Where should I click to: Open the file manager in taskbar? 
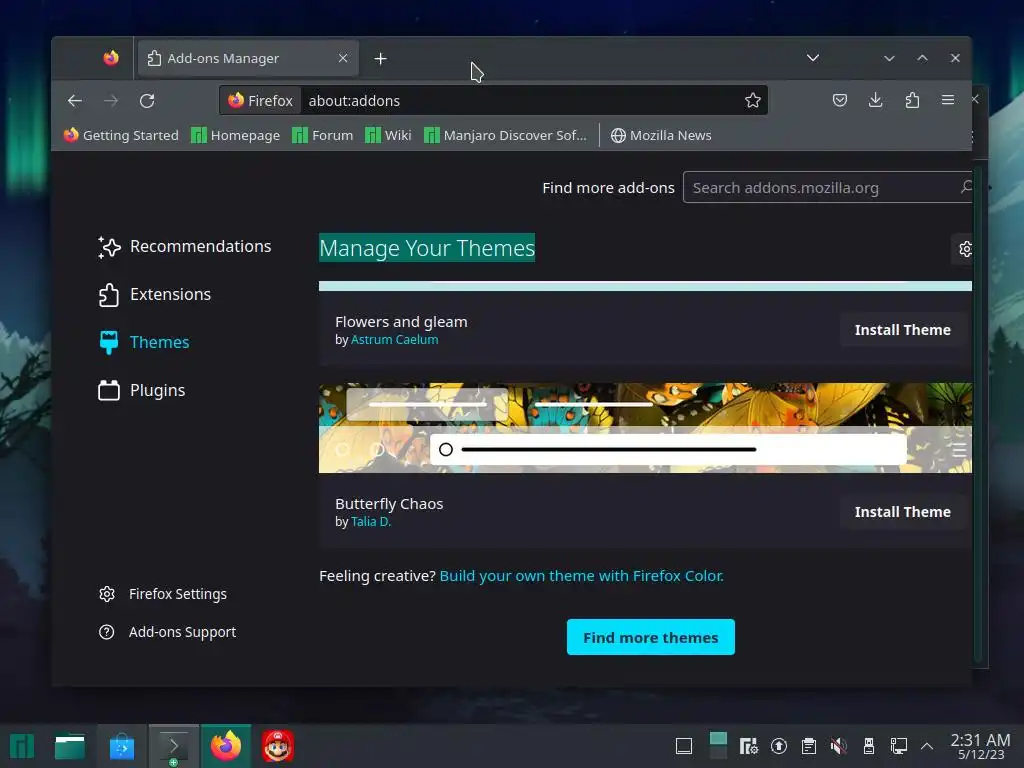tap(70, 746)
